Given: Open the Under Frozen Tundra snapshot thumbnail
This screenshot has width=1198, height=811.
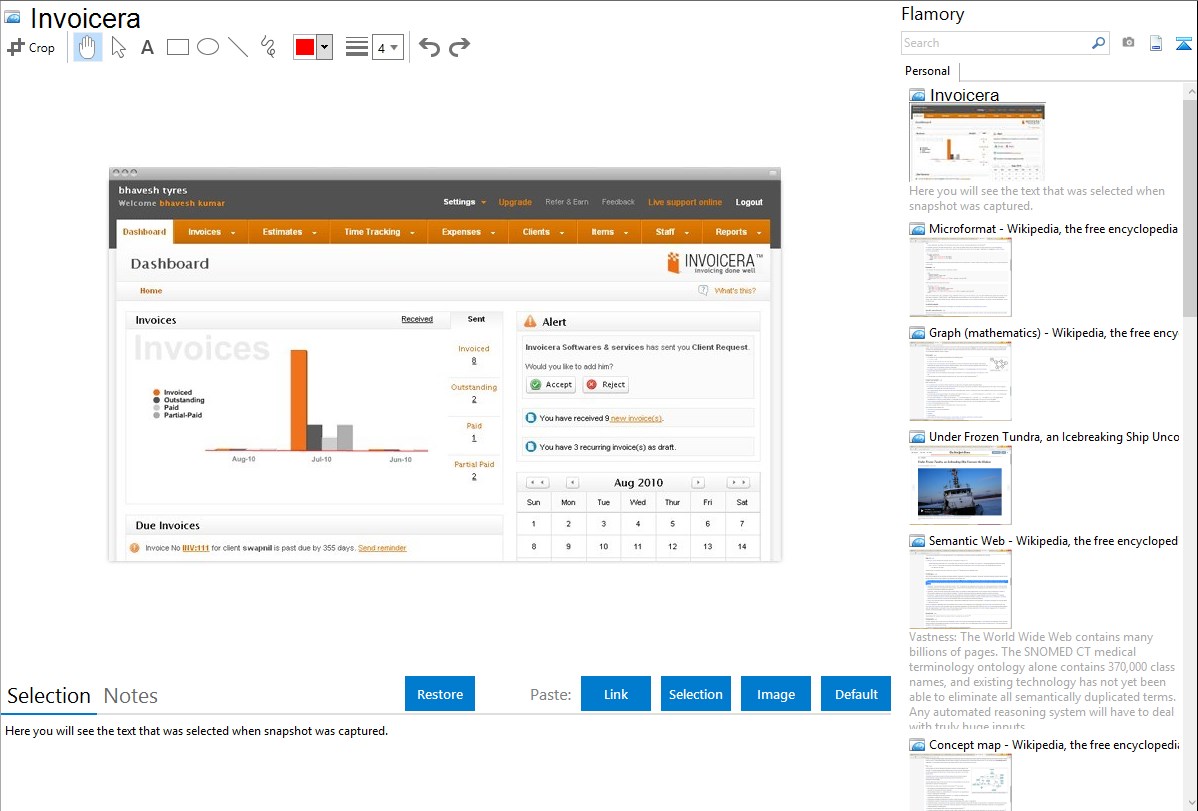Looking at the screenshot, I should 960,485.
